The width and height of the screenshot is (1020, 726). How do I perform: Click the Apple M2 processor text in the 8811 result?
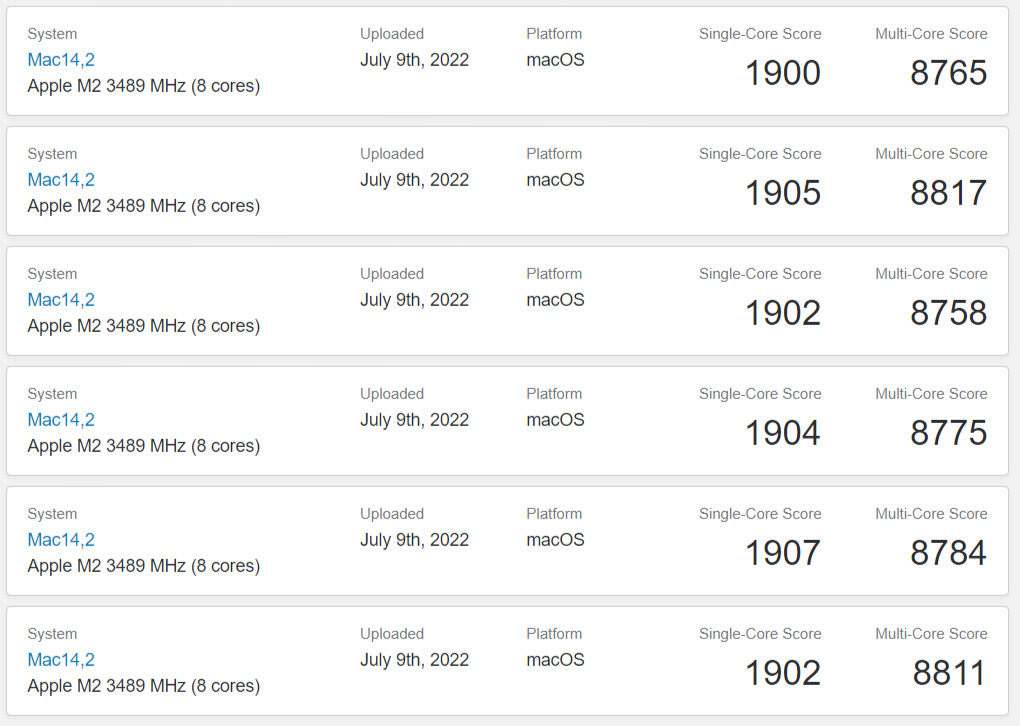[143, 686]
